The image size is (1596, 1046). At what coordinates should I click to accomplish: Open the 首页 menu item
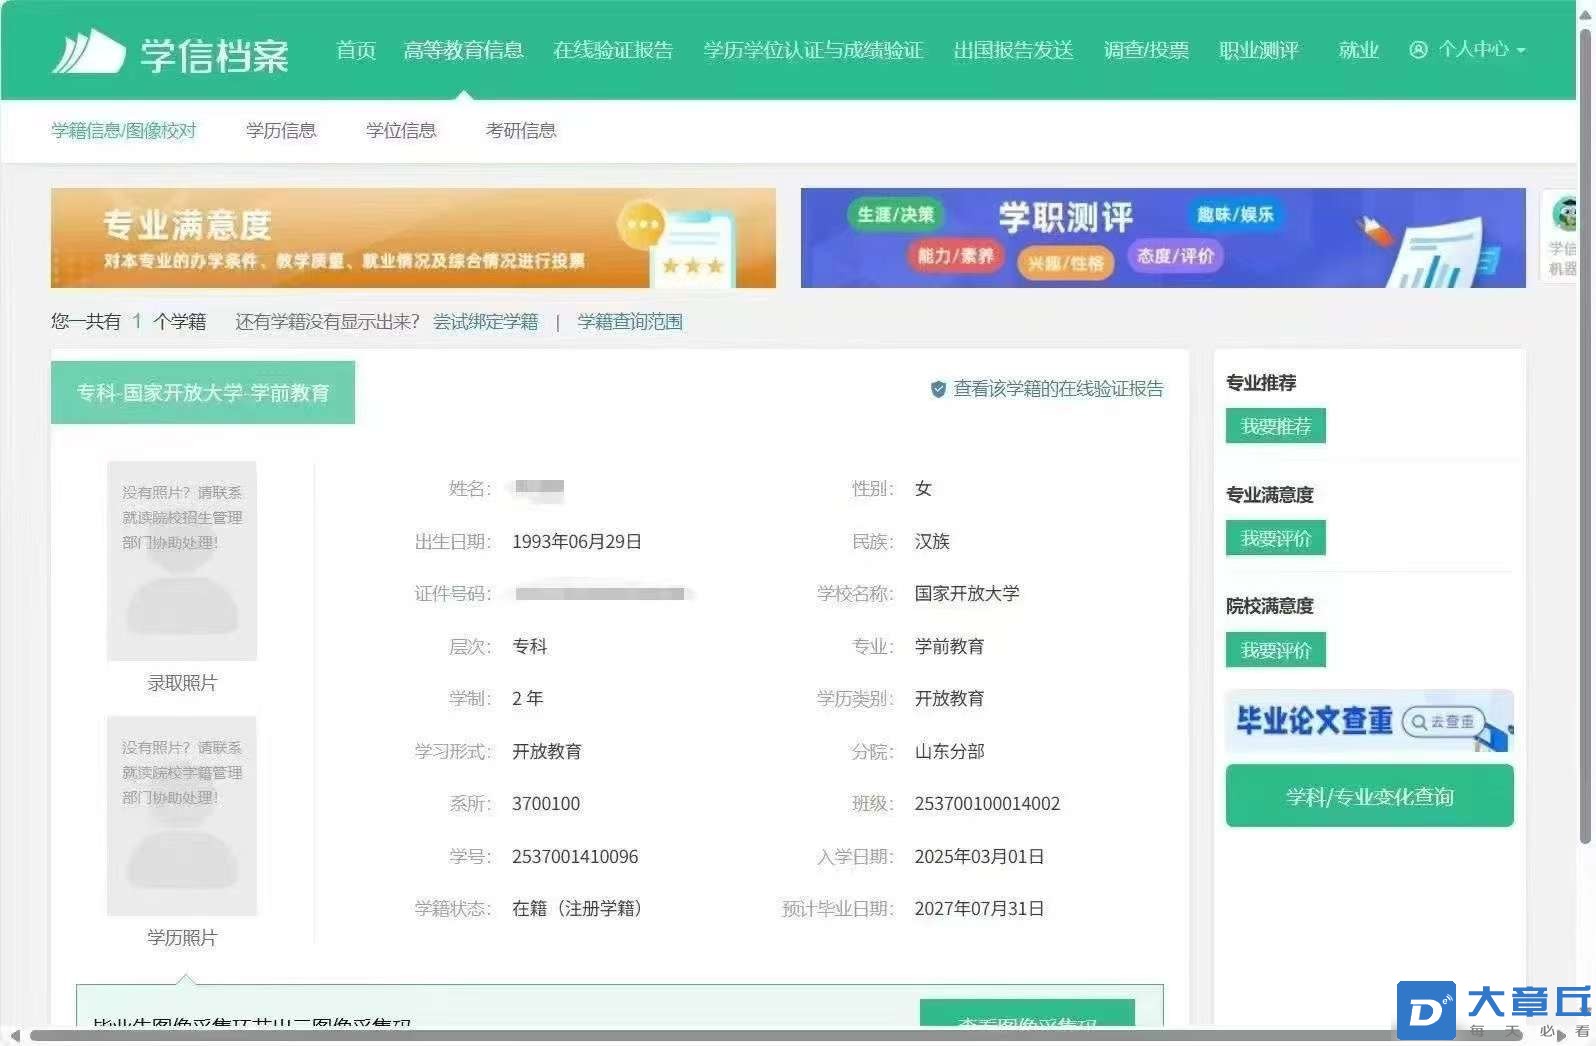click(x=356, y=50)
